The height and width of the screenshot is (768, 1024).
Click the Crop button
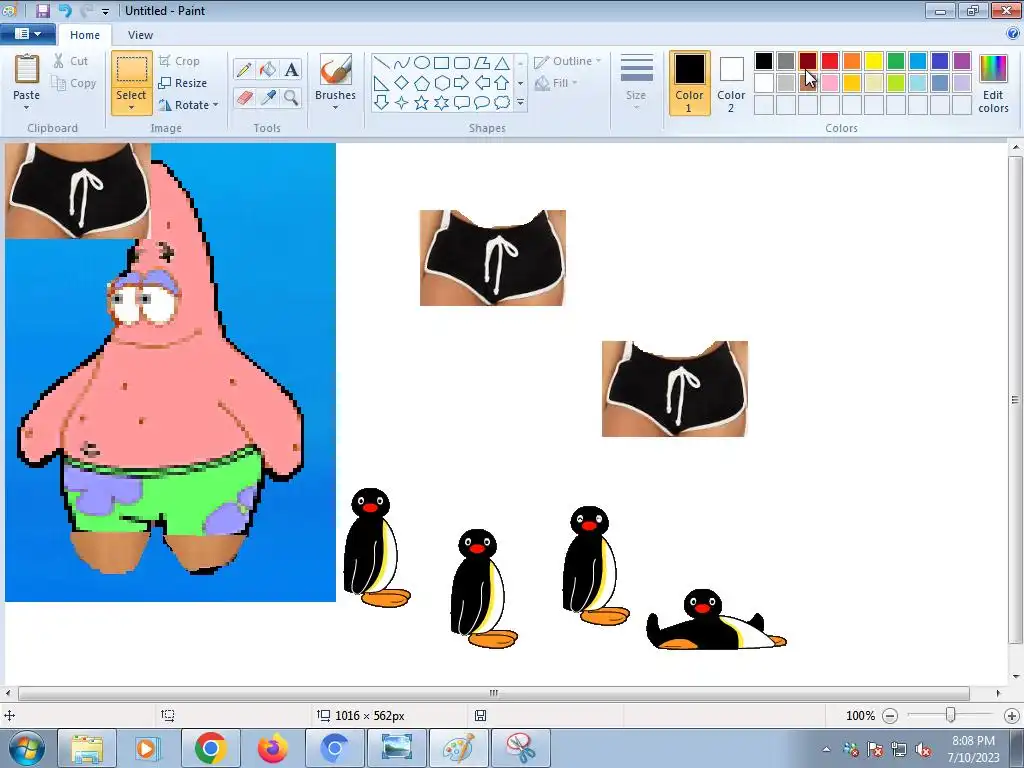point(179,61)
